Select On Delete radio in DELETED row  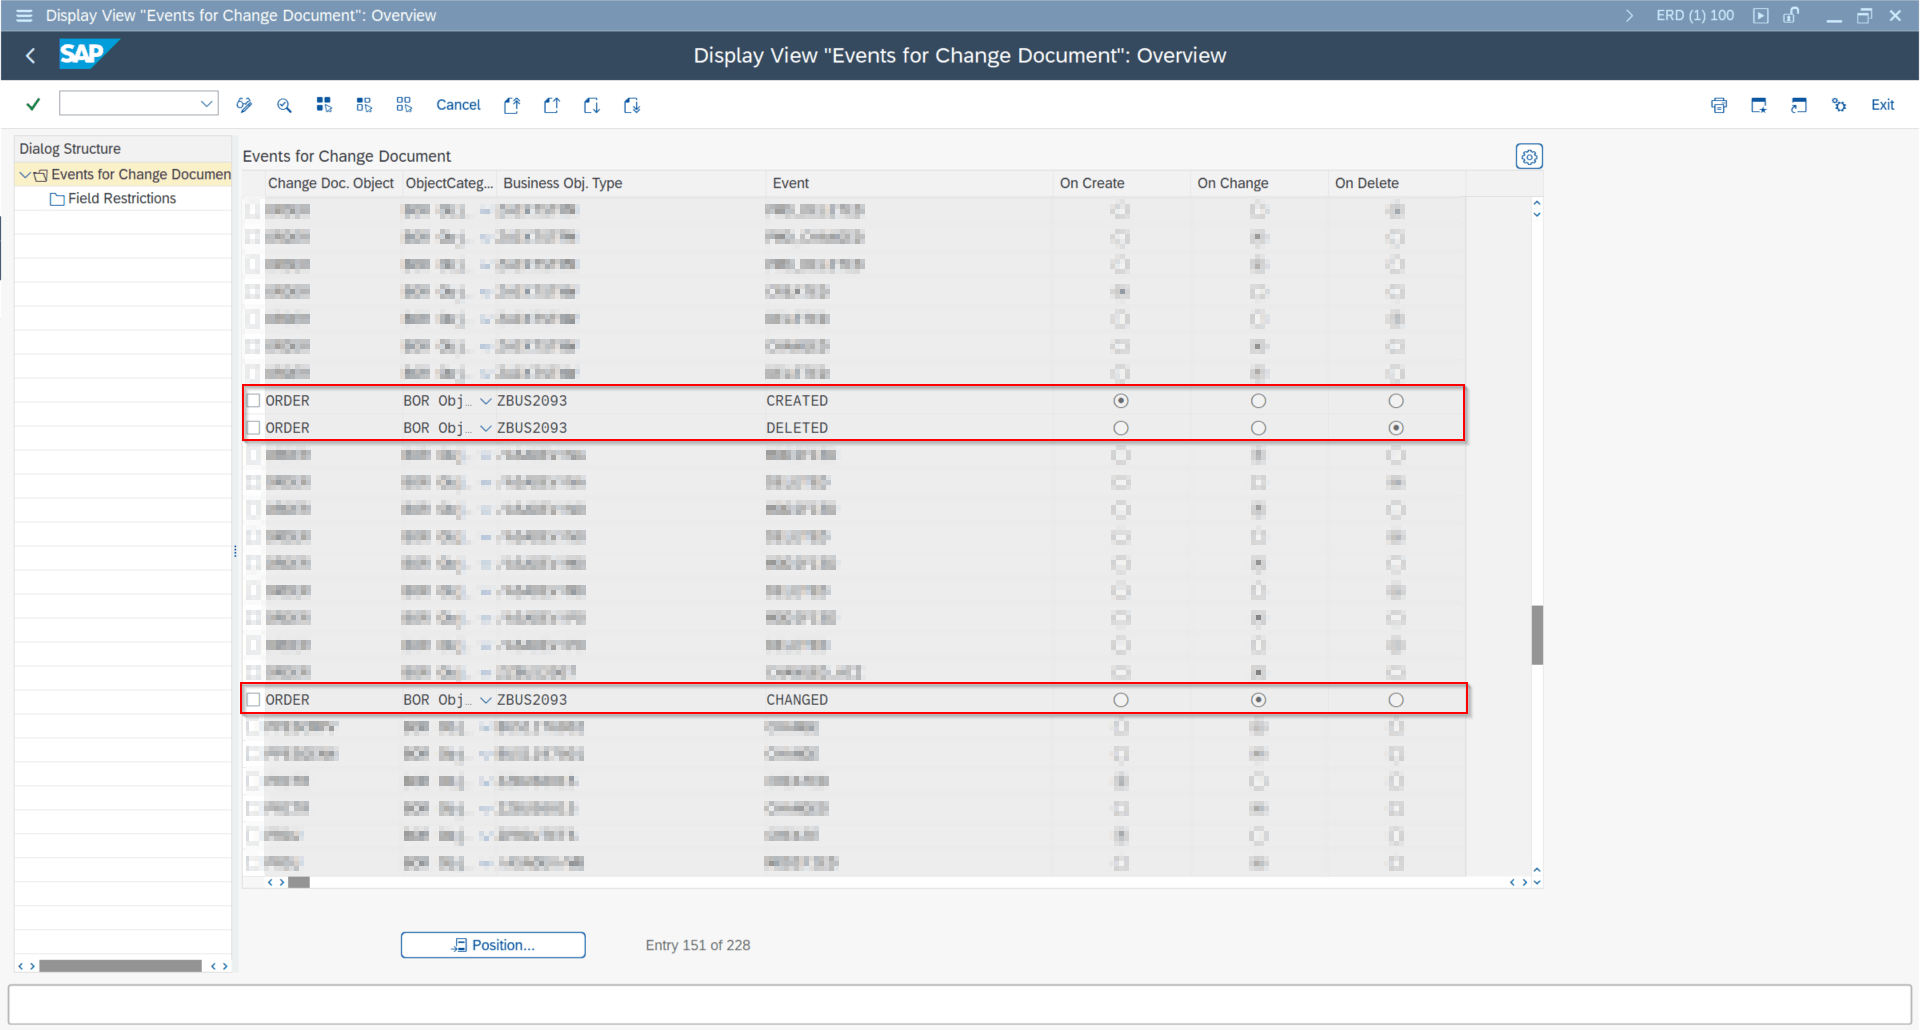(x=1396, y=428)
